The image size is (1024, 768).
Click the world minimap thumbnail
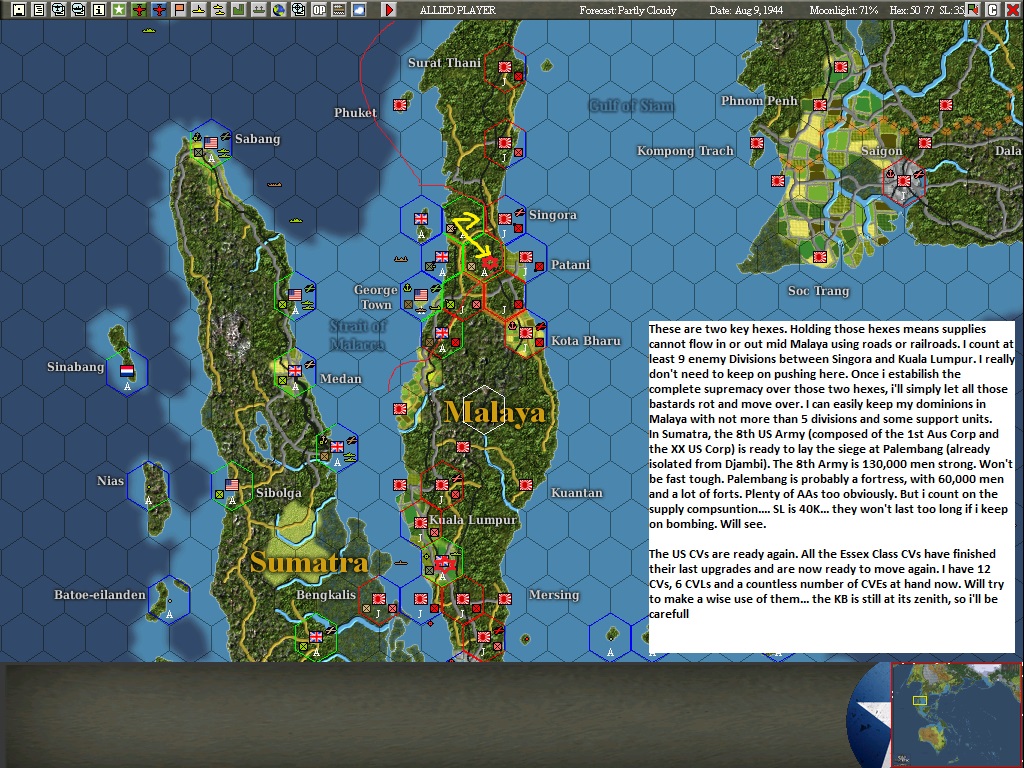click(956, 715)
